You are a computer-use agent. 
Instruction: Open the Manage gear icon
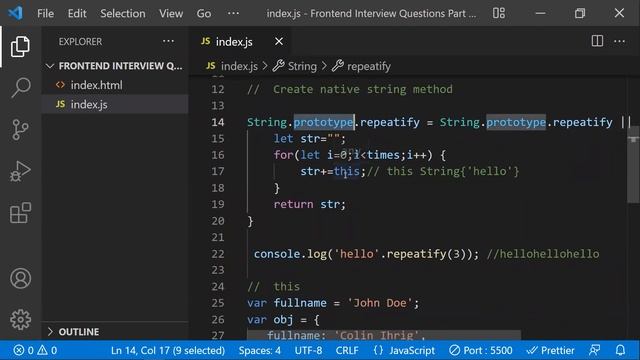click(20, 319)
